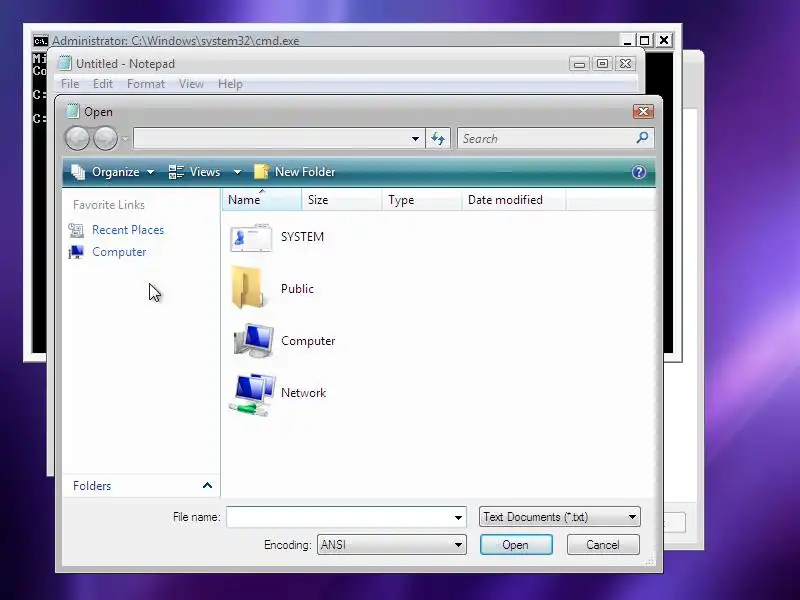
Task: Click inside the address bar path field
Action: pos(270,138)
